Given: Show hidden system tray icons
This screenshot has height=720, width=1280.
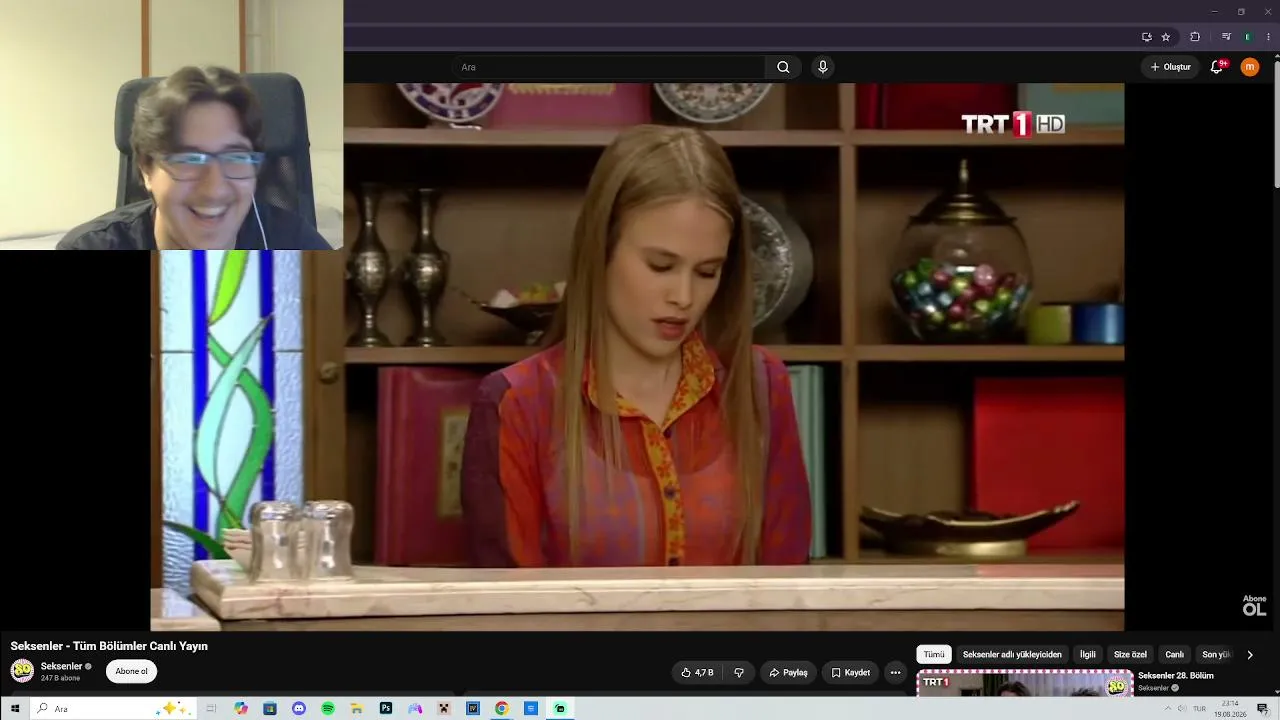Looking at the screenshot, I should pos(1167,709).
